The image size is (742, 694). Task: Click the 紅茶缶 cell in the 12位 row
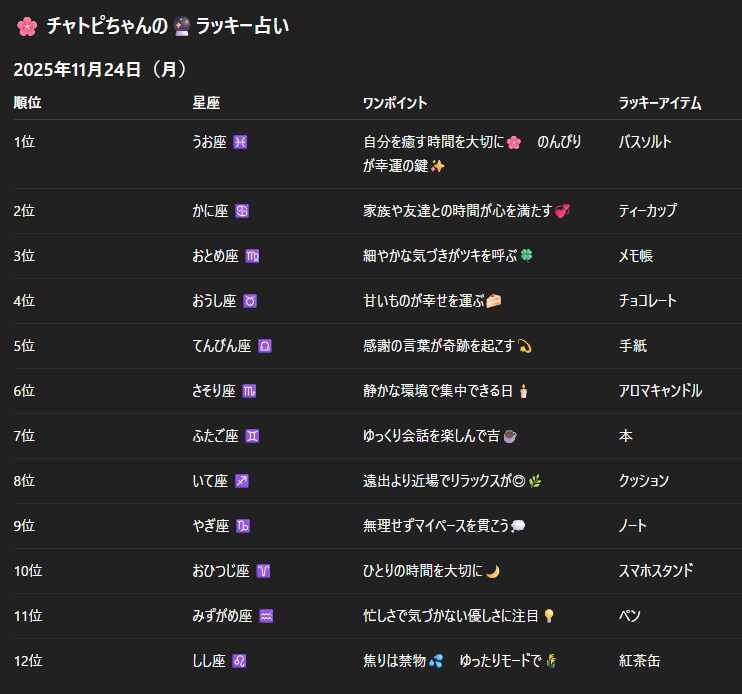click(639, 661)
